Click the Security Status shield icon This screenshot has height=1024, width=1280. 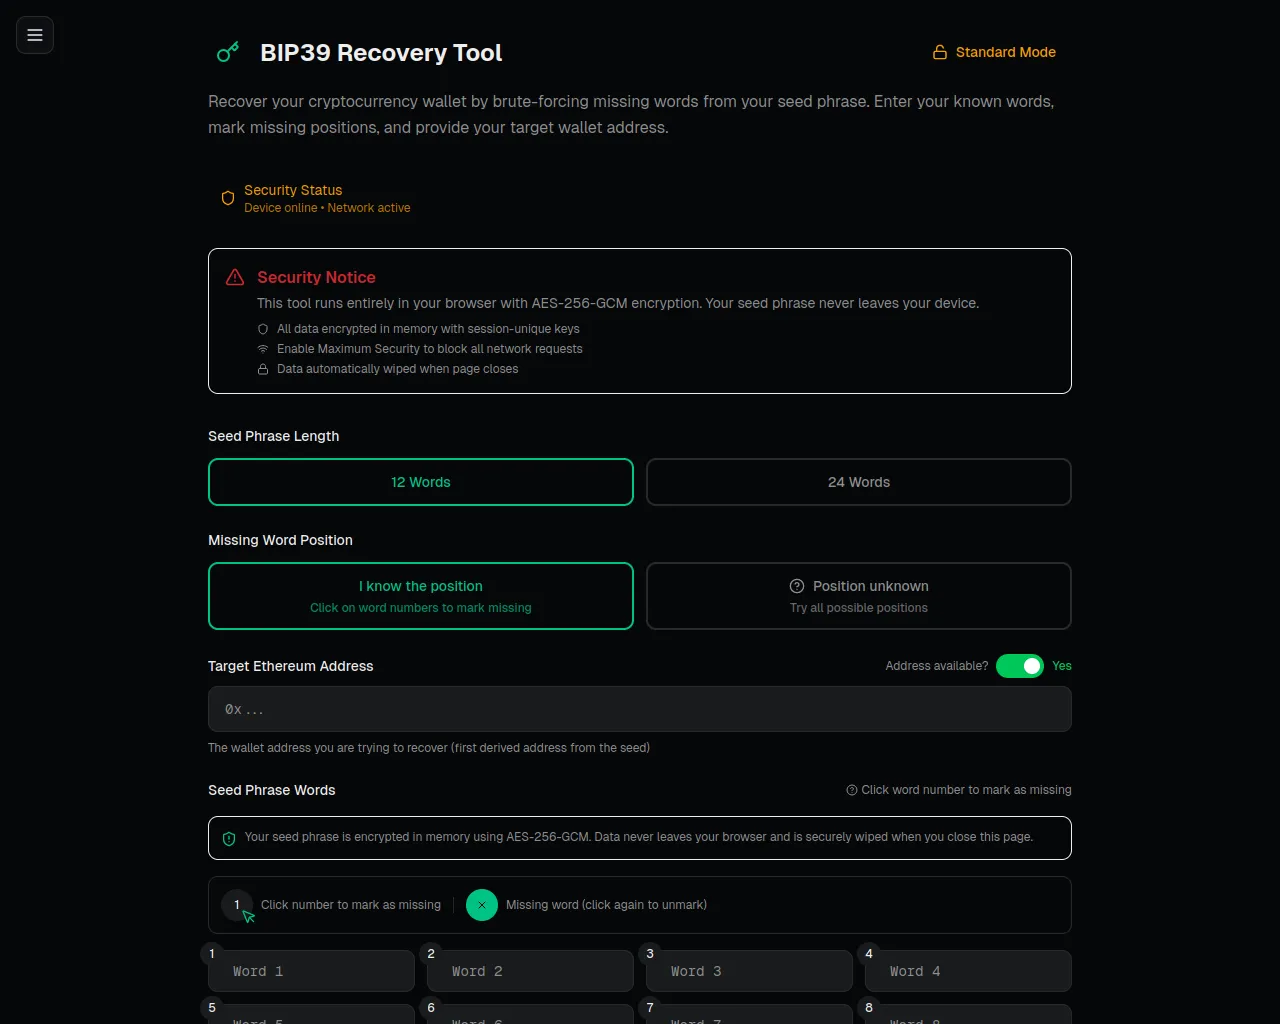pos(228,198)
